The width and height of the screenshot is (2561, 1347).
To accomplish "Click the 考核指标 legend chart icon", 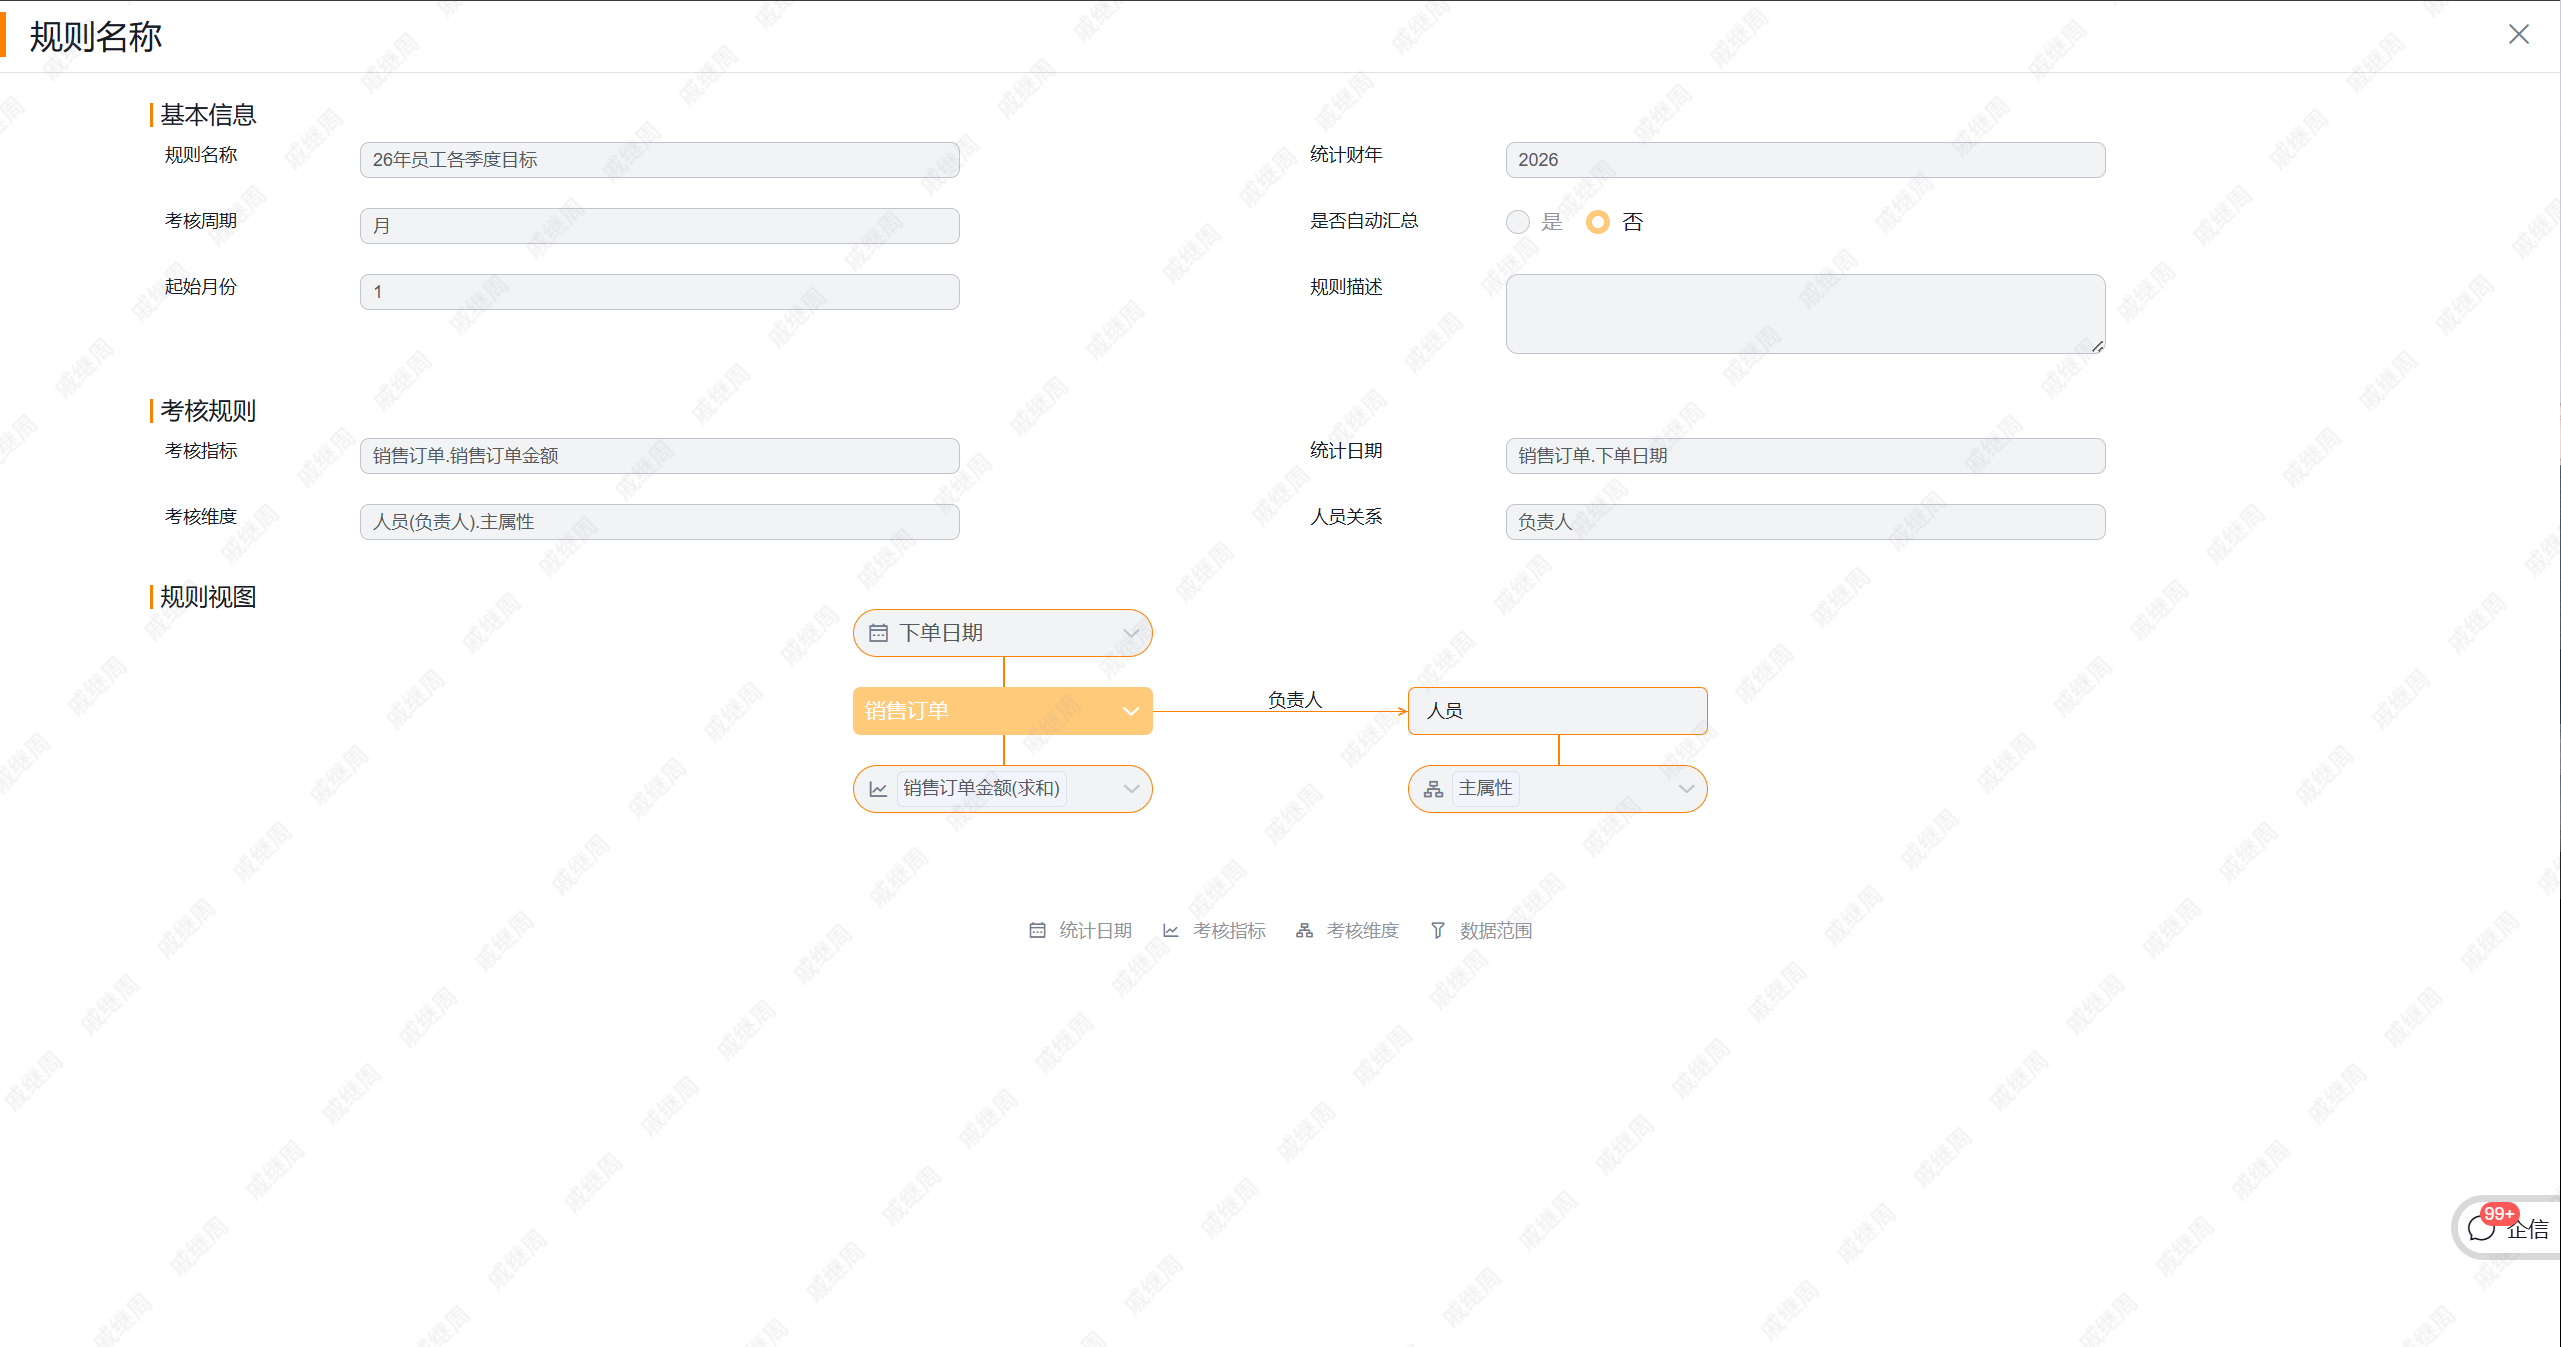I will [x=1170, y=930].
